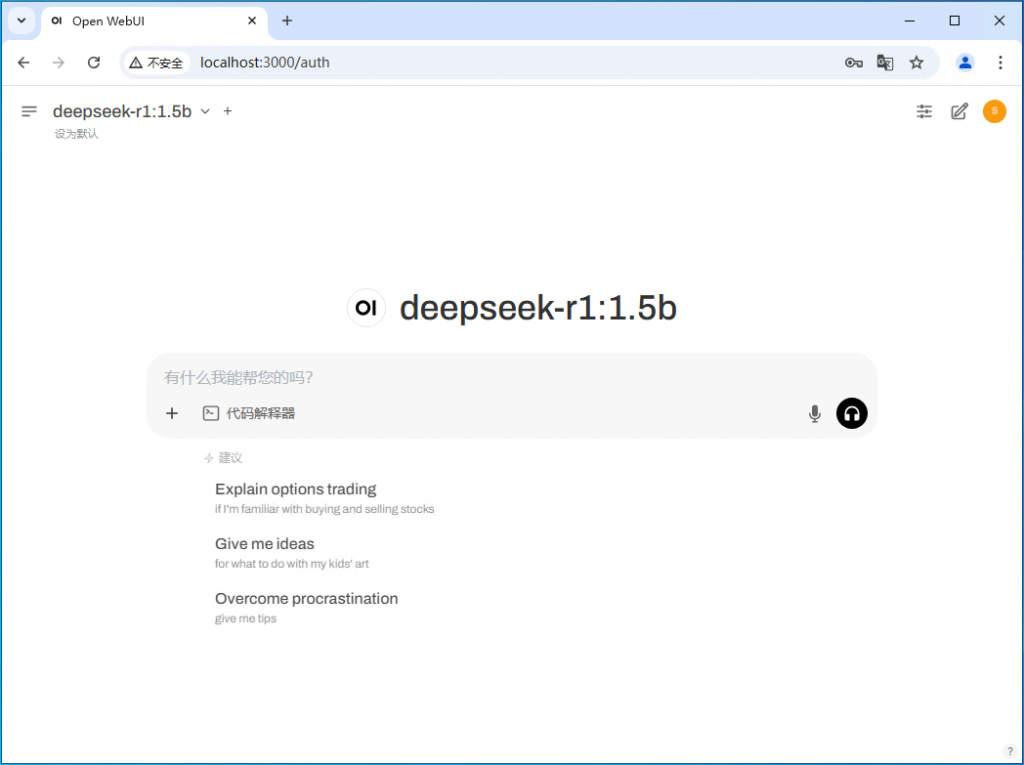Open the chat Controls panel via sliders icon
This screenshot has width=1024, height=765.
[924, 111]
